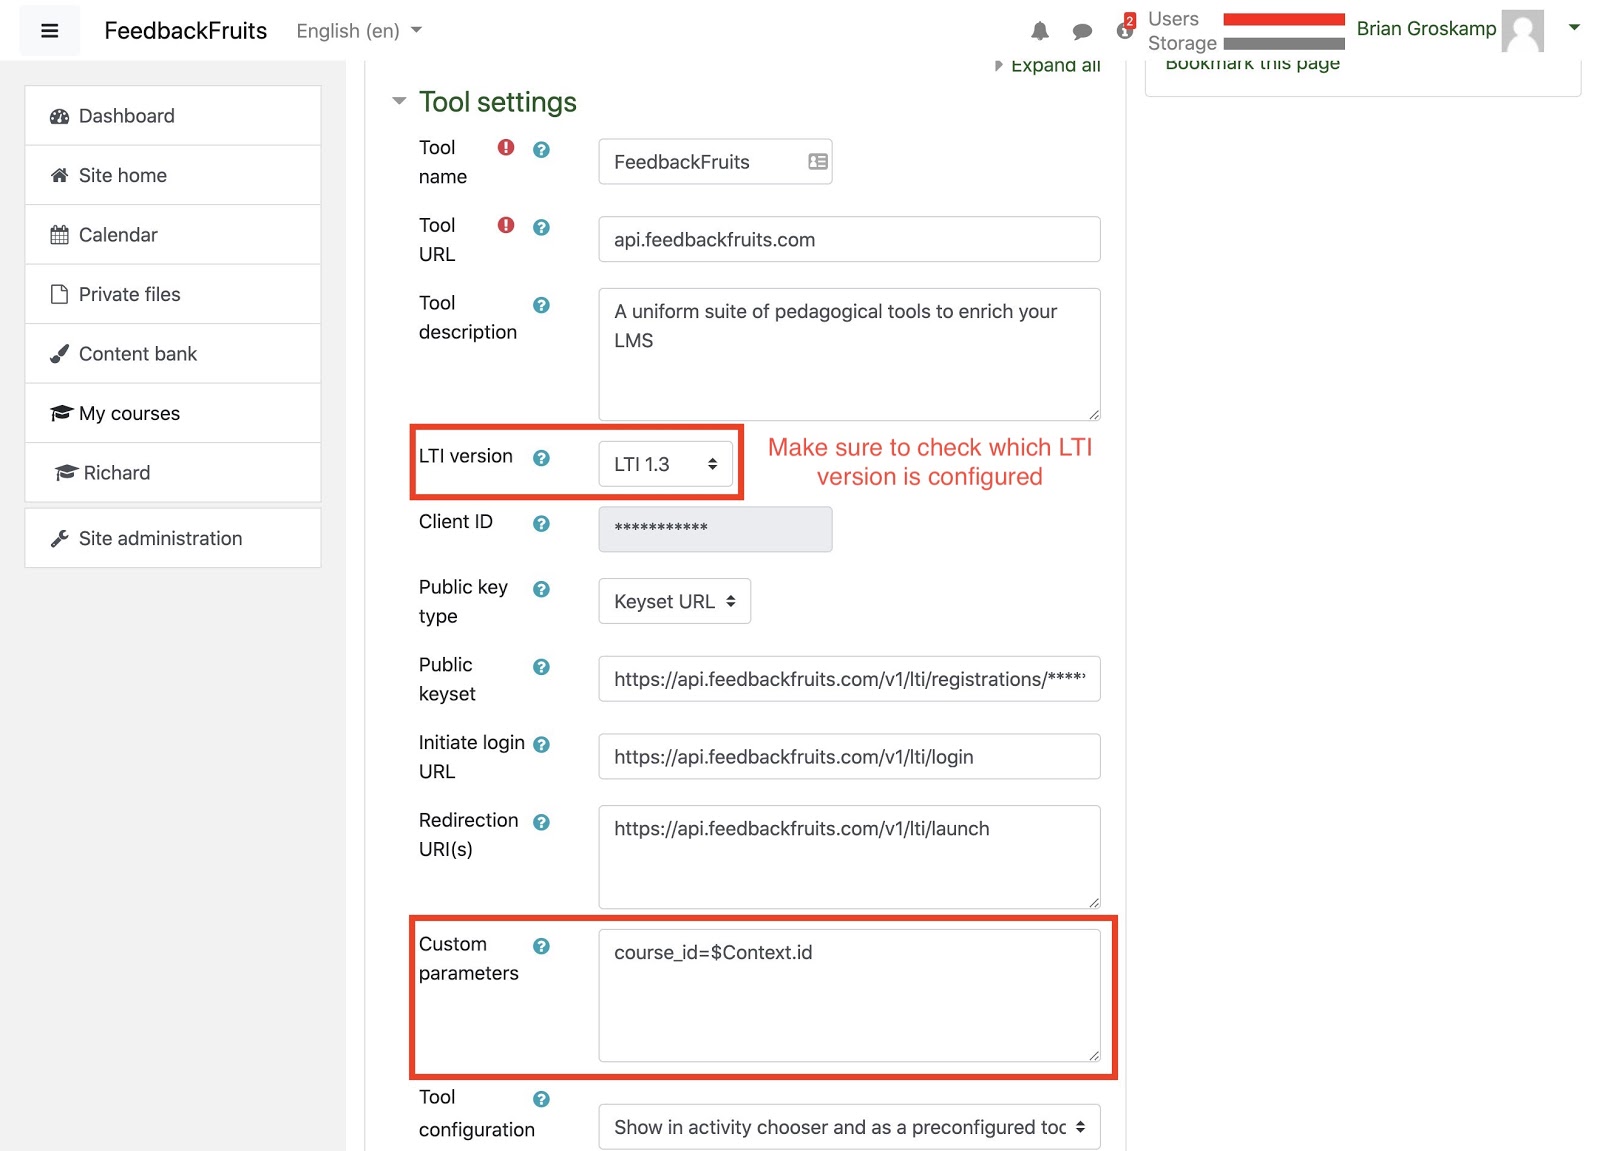The width and height of the screenshot is (1600, 1151).
Task: Open the LTI version dropdown
Action: click(x=665, y=464)
